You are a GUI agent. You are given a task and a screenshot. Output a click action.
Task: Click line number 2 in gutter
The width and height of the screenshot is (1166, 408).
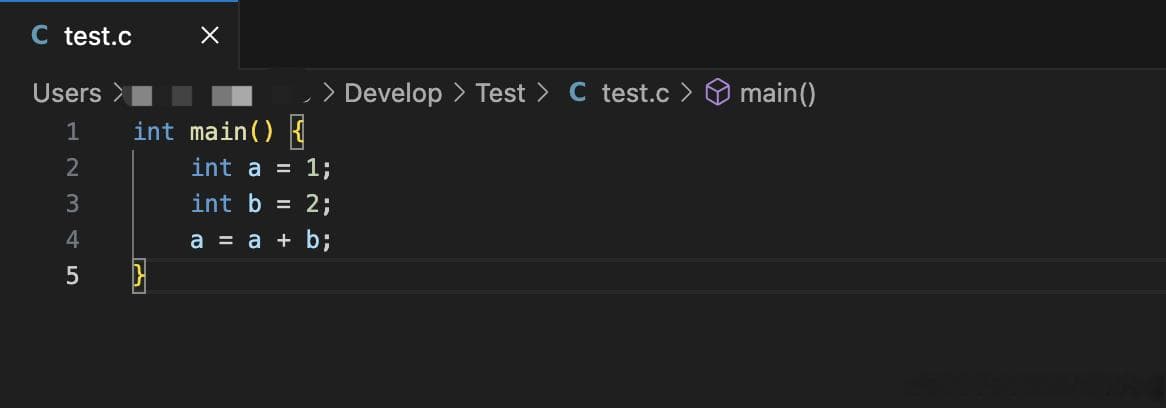(x=72, y=168)
